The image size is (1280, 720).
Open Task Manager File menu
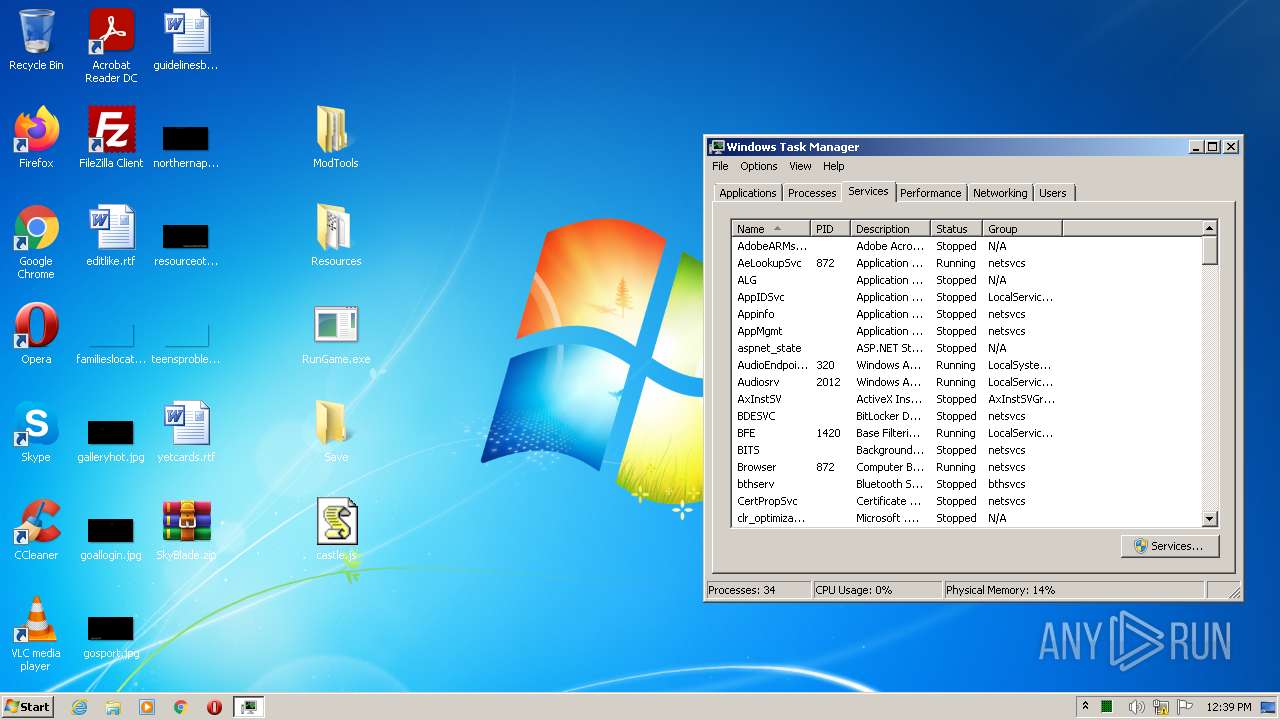point(720,166)
